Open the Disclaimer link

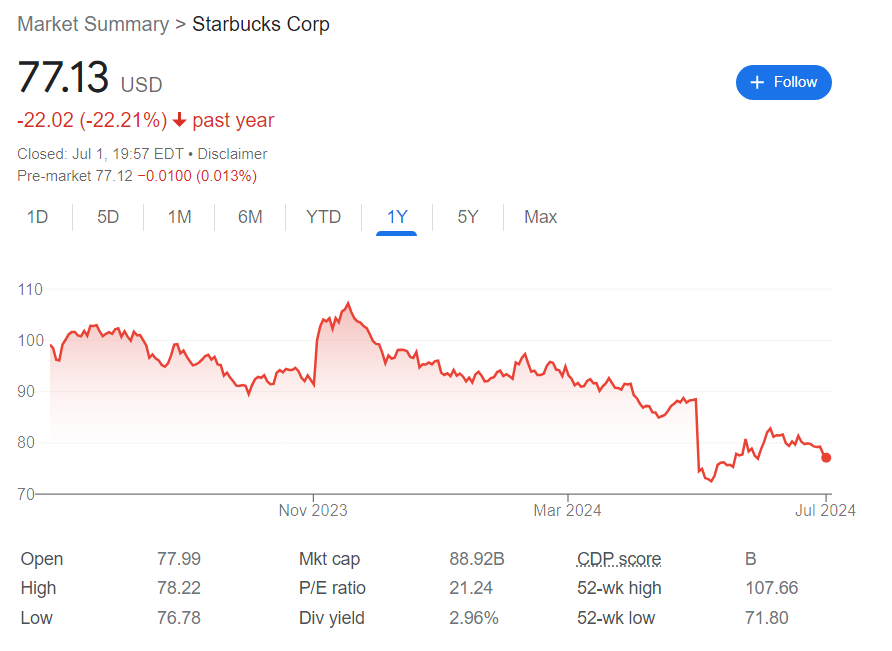pos(232,154)
